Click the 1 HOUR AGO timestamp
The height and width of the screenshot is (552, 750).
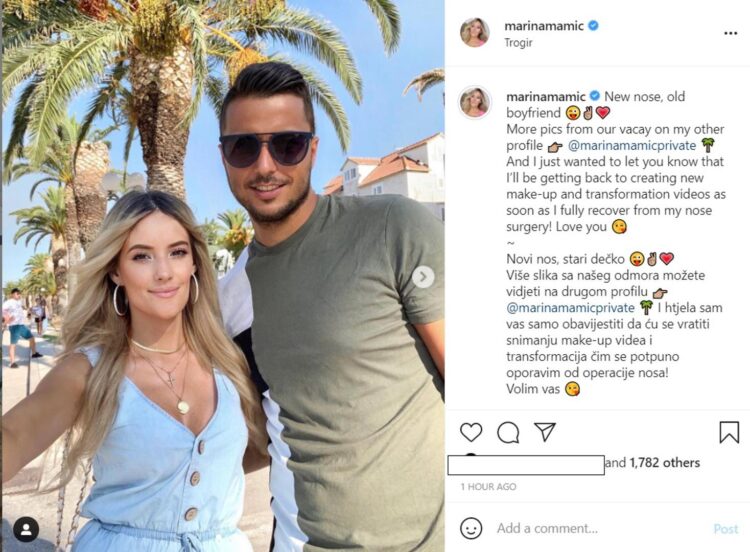tap(488, 486)
